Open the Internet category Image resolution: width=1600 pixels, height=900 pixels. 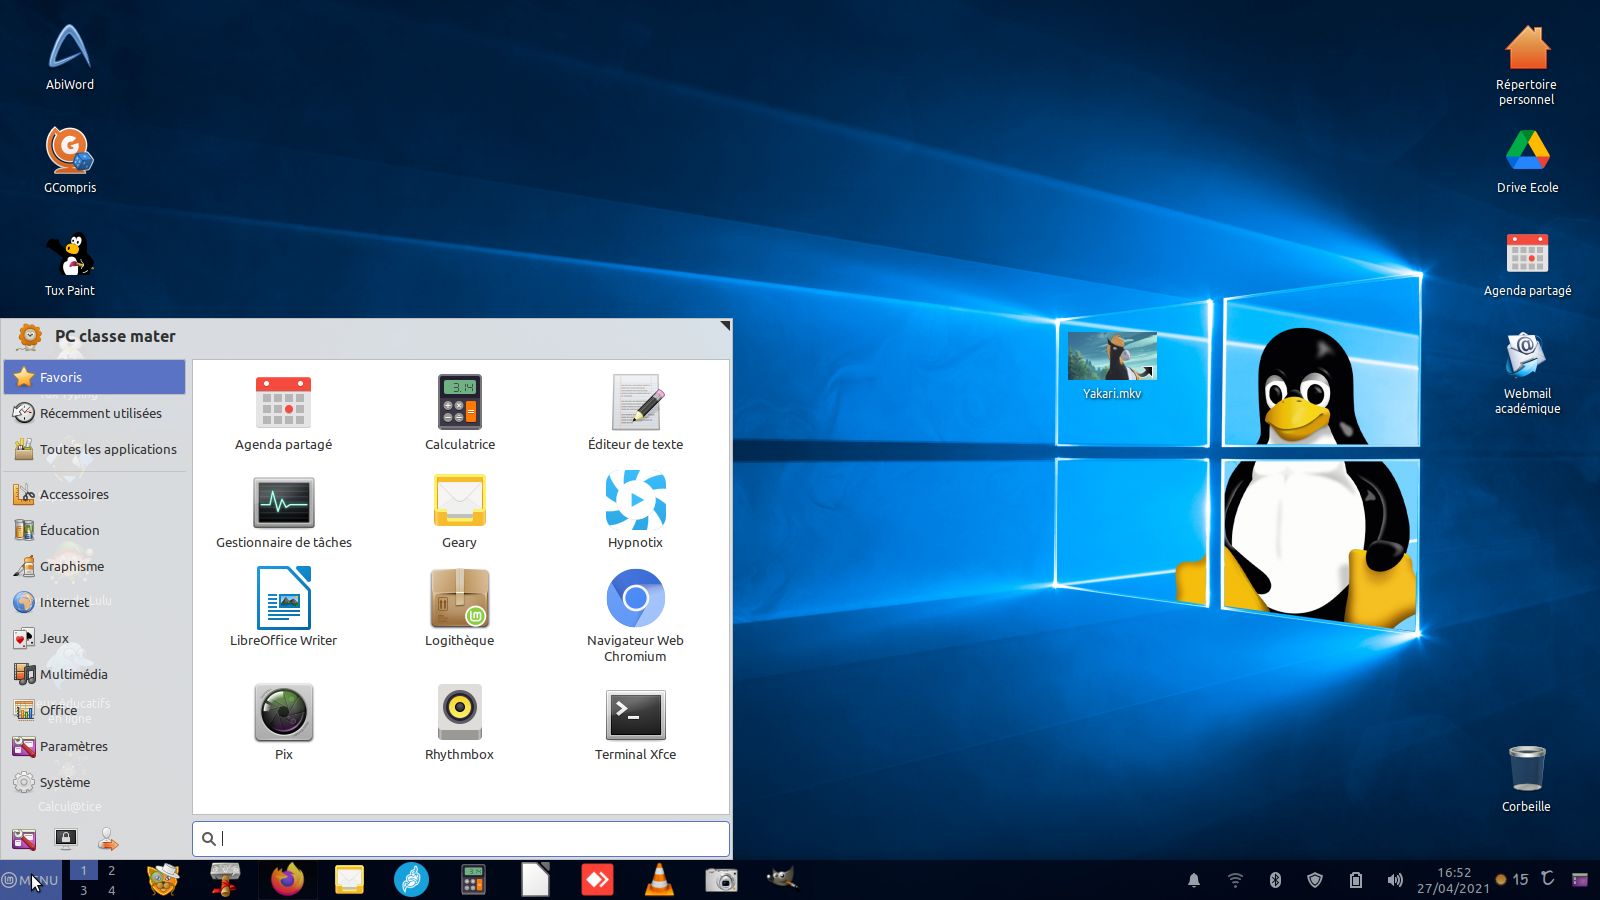[95, 602]
